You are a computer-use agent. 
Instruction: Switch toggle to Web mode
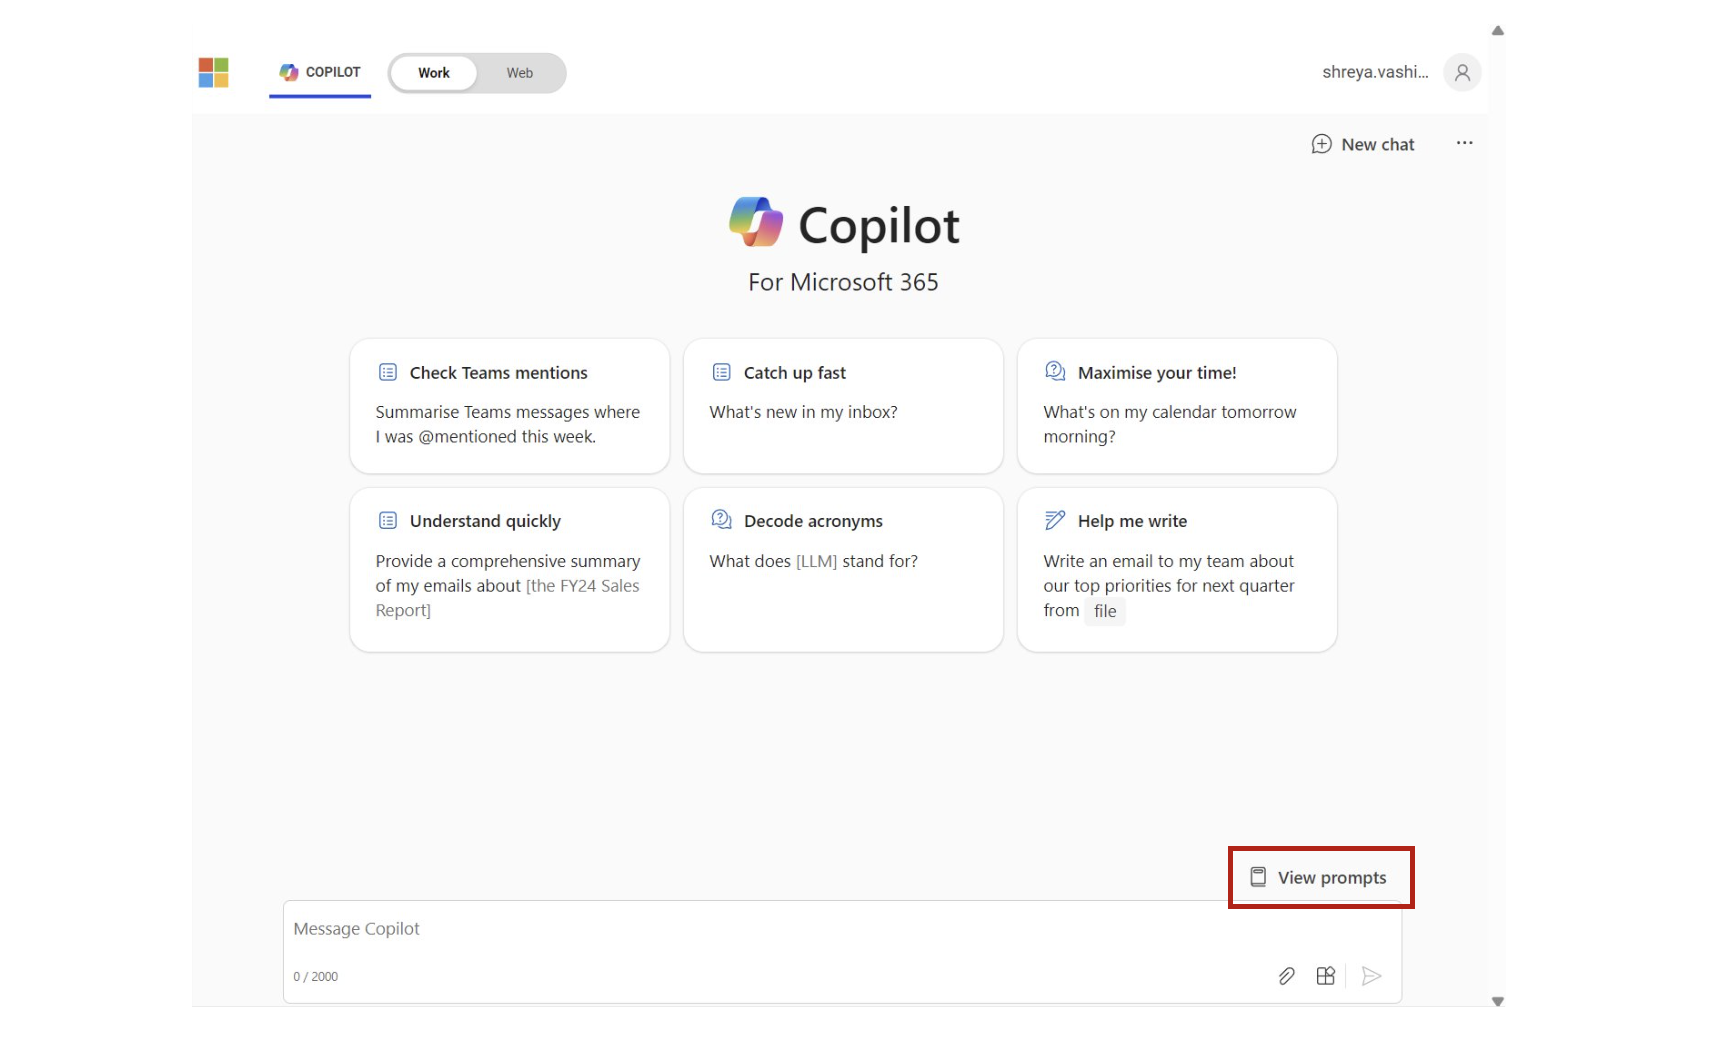coord(519,73)
